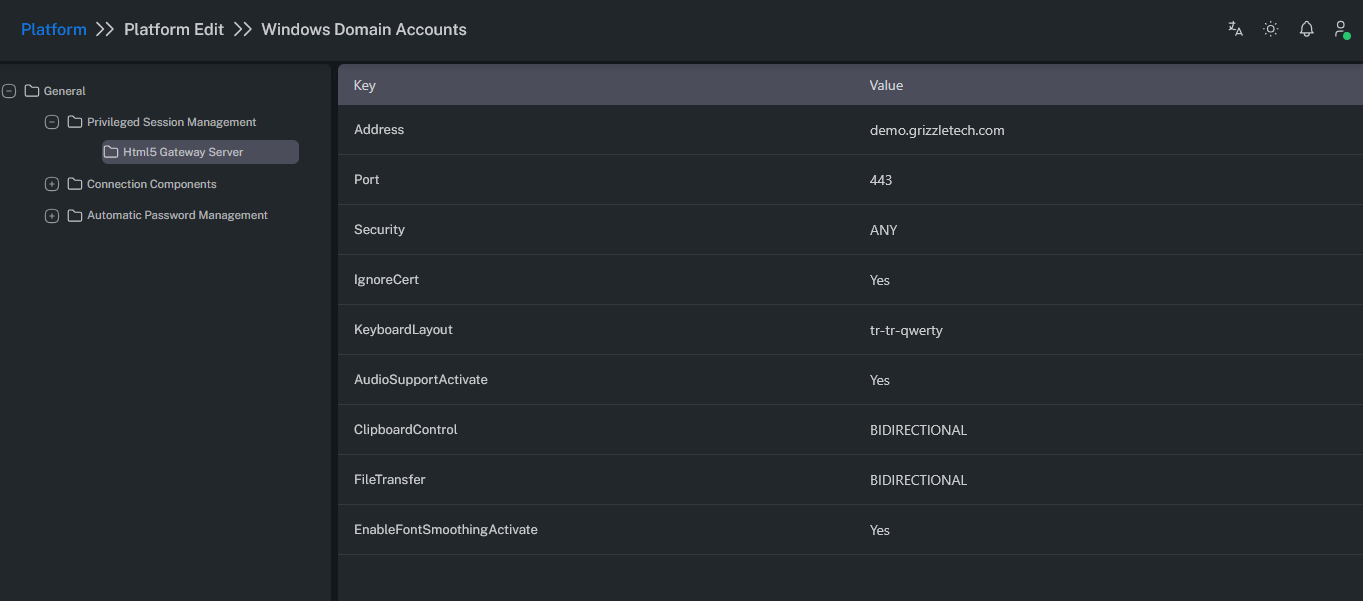
Task: Click the Connection Components folder icon
Action: pos(75,184)
